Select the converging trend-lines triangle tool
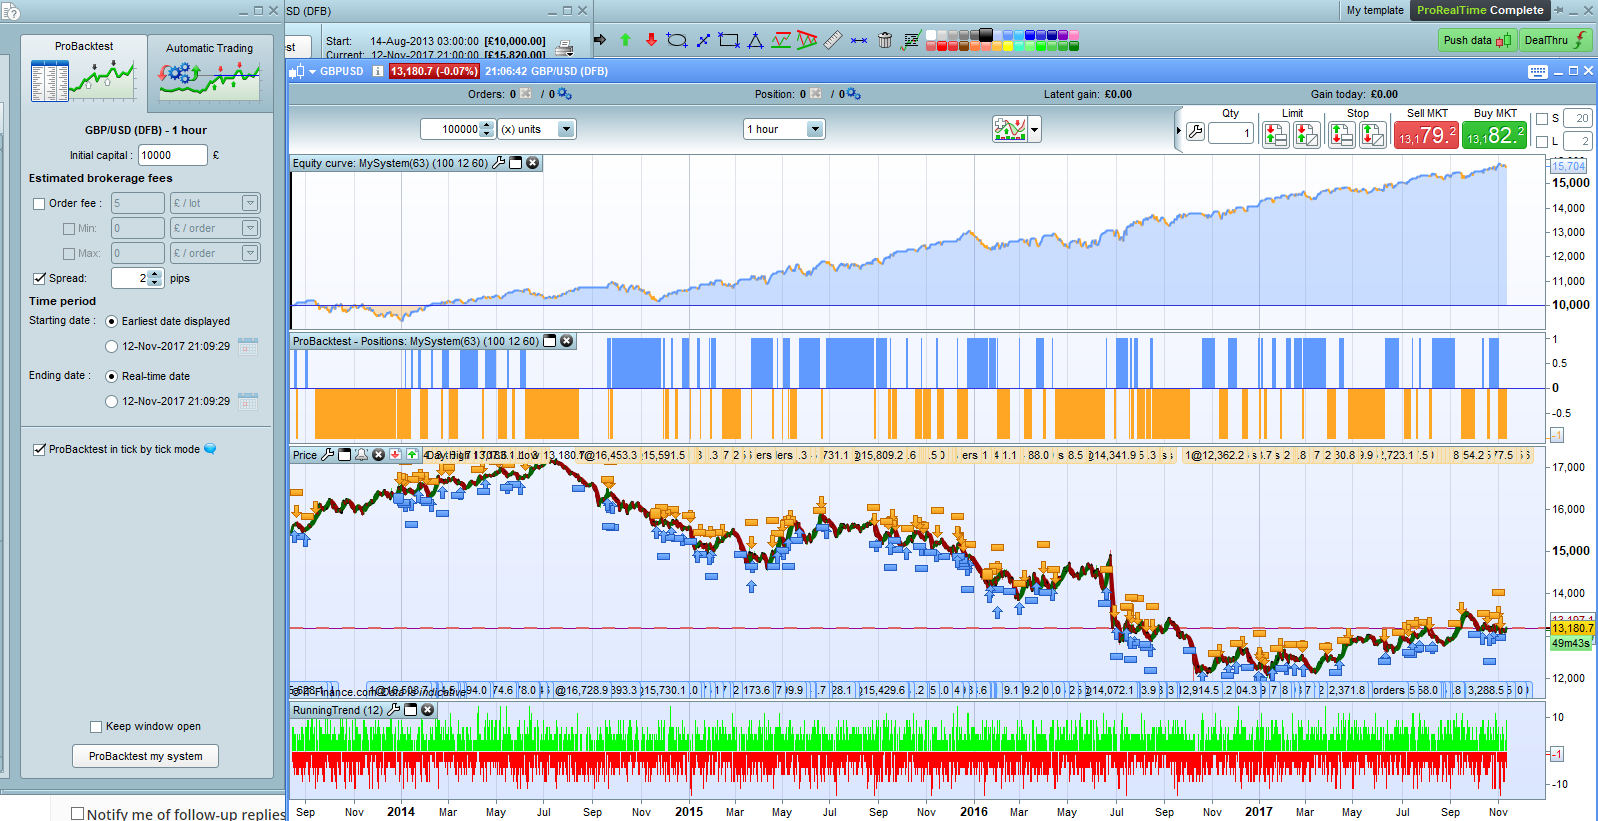Image resolution: width=1598 pixels, height=821 pixels. [807, 40]
